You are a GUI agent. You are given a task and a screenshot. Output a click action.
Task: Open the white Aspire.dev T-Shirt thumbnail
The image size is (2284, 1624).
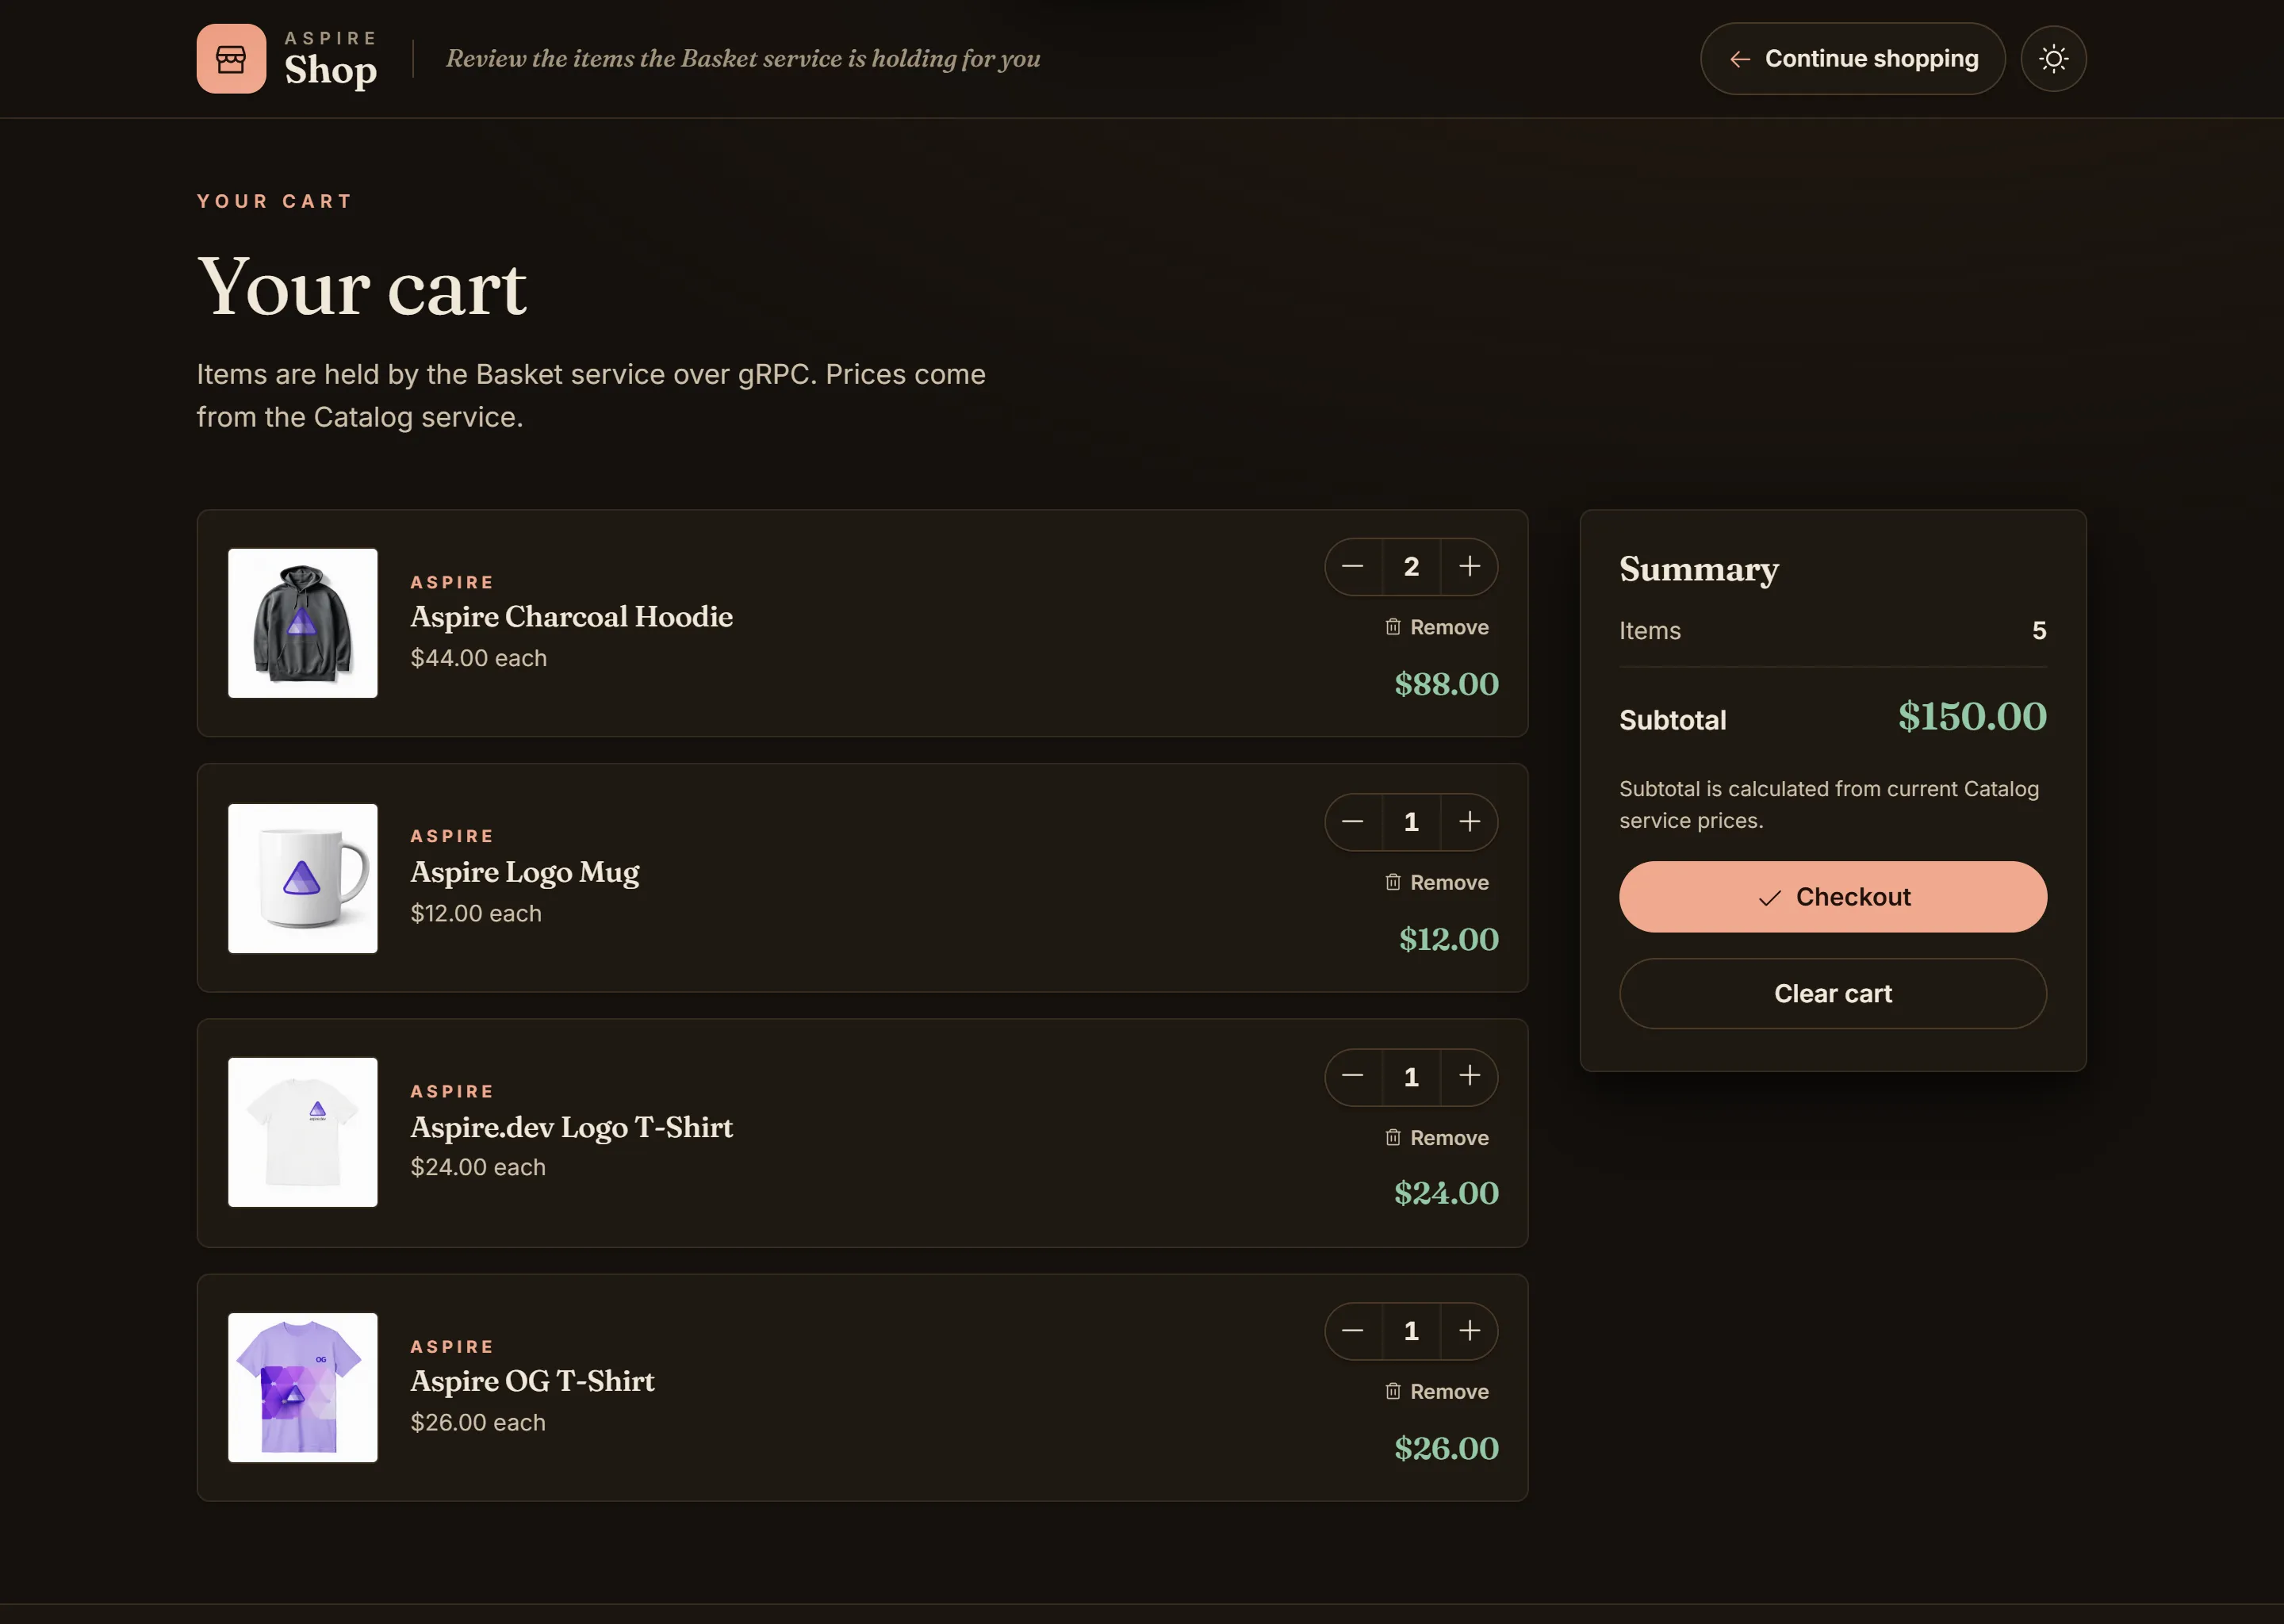(x=303, y=1133)
